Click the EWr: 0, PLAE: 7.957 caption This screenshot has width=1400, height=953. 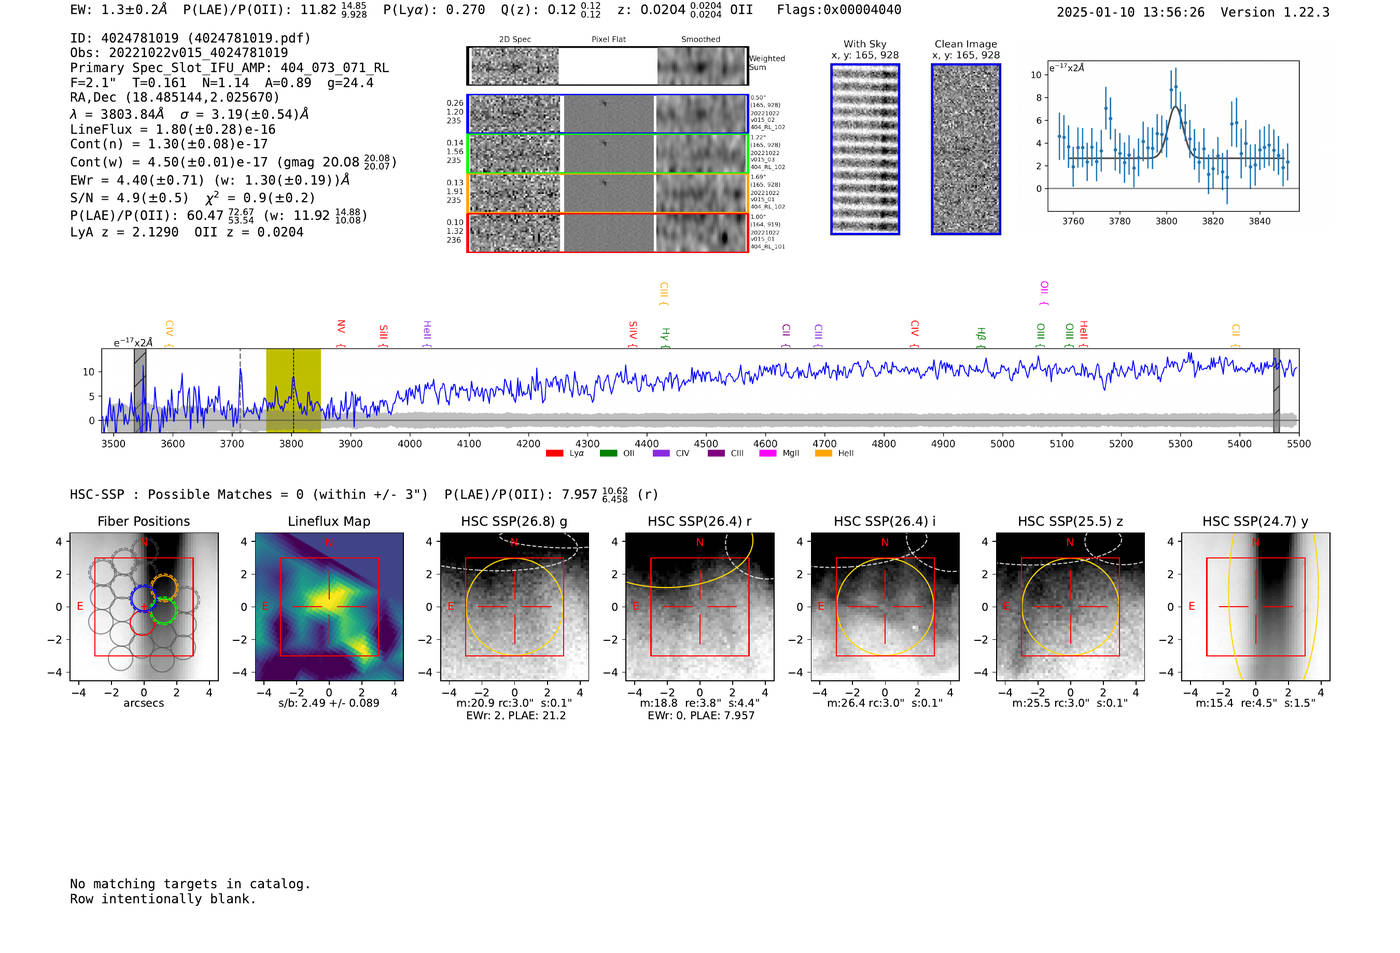coord(701,715)
